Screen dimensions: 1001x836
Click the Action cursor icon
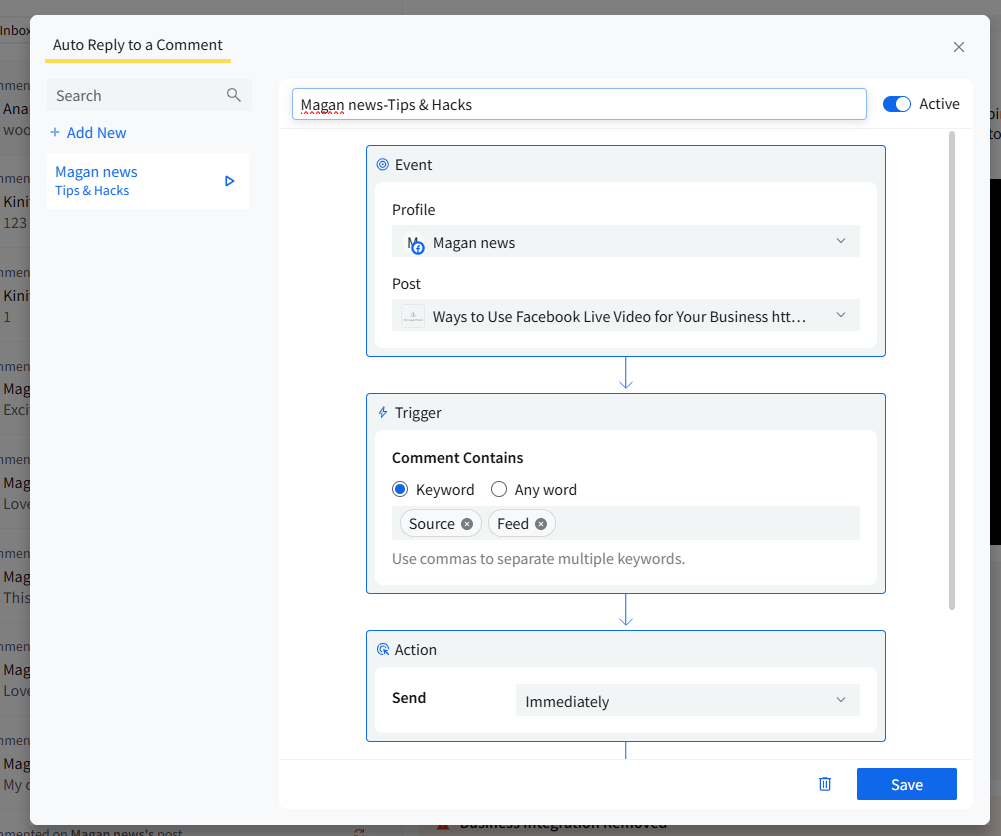point(382,650)
